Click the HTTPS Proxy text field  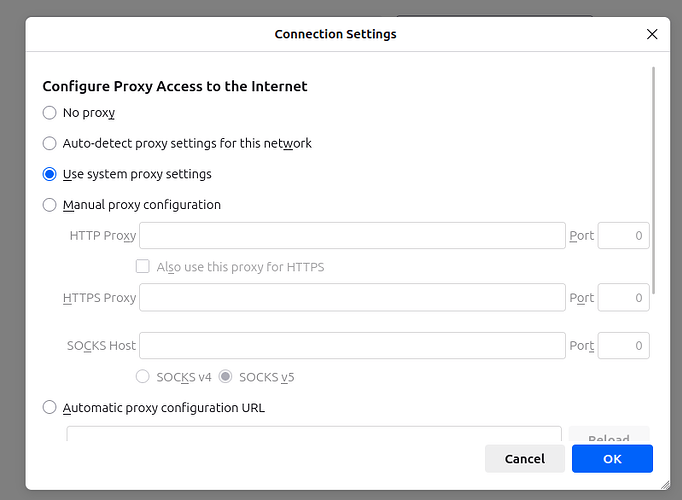352,298
